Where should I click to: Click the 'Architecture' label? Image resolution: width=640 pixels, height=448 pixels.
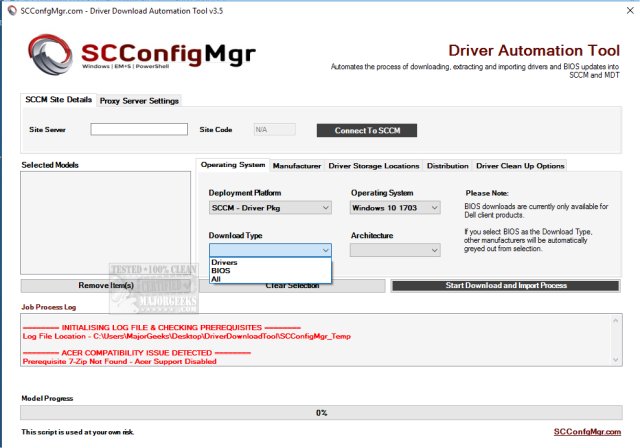372,235
